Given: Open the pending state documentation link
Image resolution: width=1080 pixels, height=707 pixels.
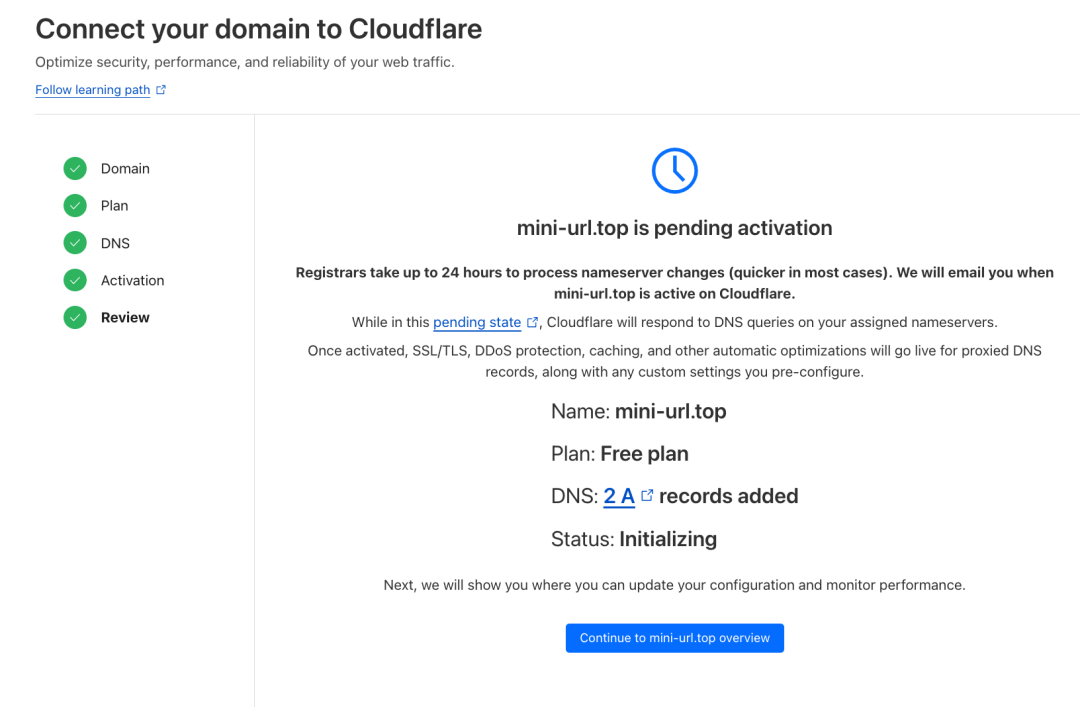Looking at the screenshot, I should [x=477, y=322].
